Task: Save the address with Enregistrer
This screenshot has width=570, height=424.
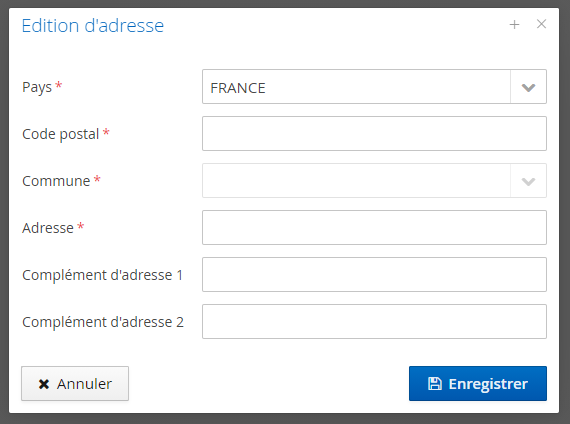Action: [x=478, y=384]
